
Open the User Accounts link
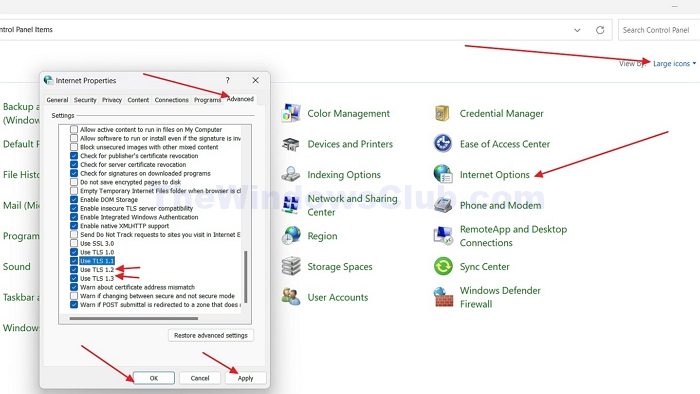tap(338, 297)
